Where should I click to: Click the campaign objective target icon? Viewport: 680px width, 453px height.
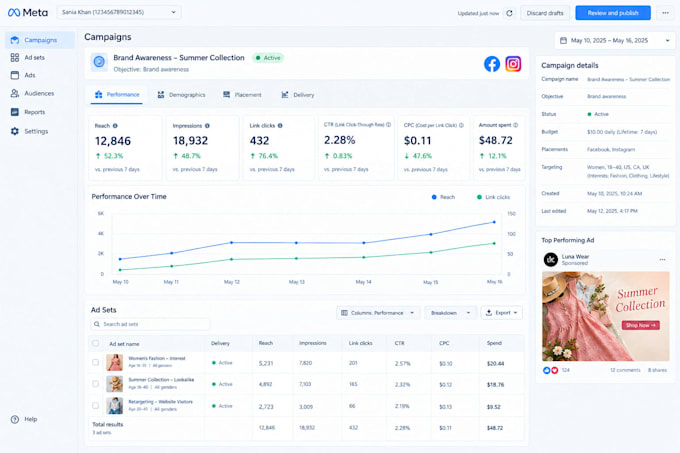(x=99, y=62)
